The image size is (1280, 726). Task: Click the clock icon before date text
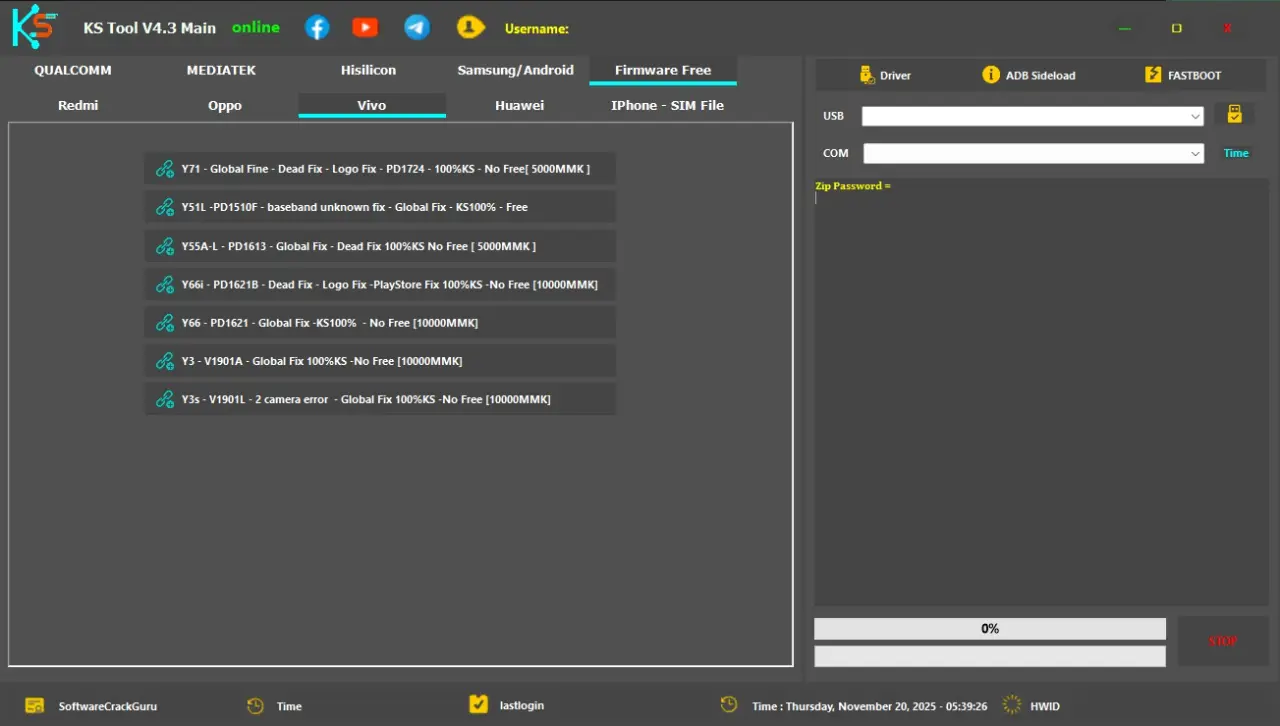coord(729,705)
